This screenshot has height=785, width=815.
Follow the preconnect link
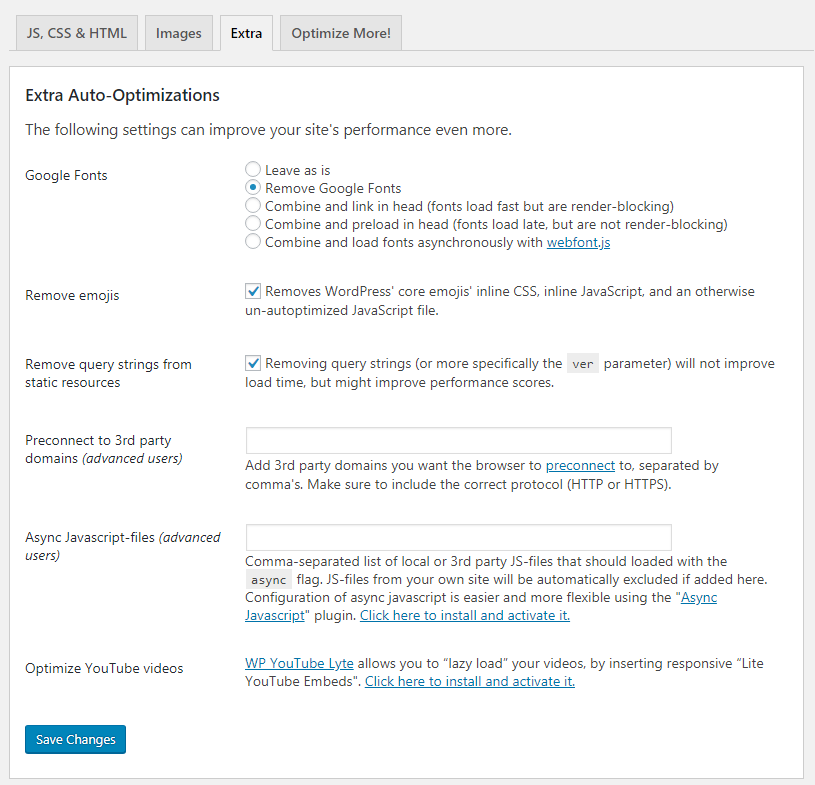coord(579,466)
